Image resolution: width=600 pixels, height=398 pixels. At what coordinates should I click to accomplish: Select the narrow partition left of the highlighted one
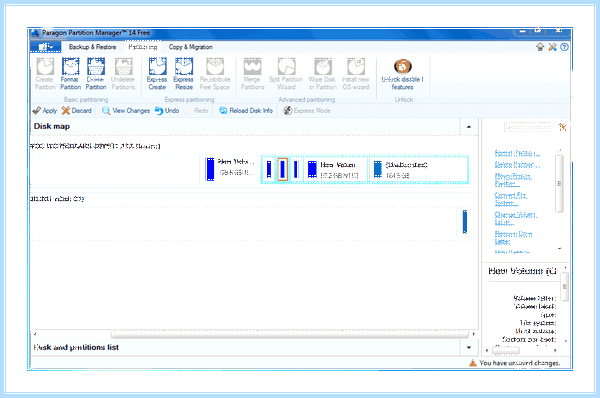coord(269,169)
